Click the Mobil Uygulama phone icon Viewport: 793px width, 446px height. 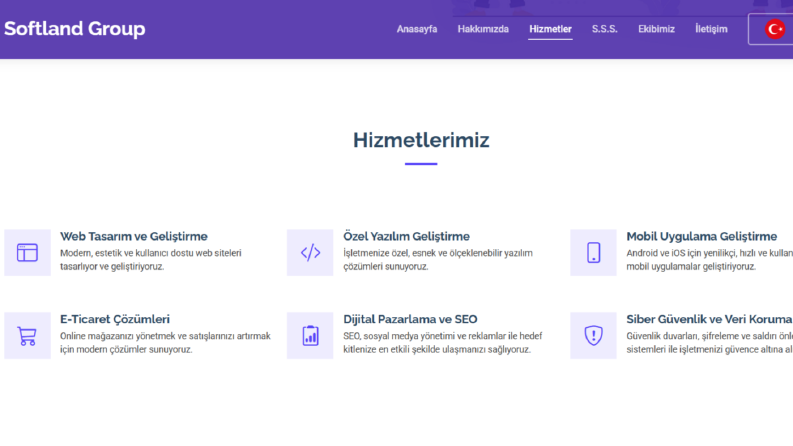coord(593,252)
